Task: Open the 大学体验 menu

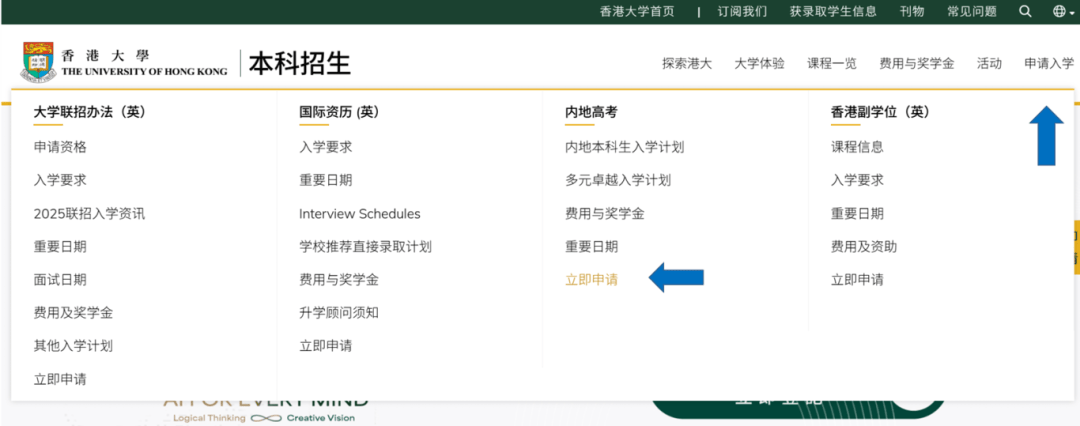Action: [759, 63]
